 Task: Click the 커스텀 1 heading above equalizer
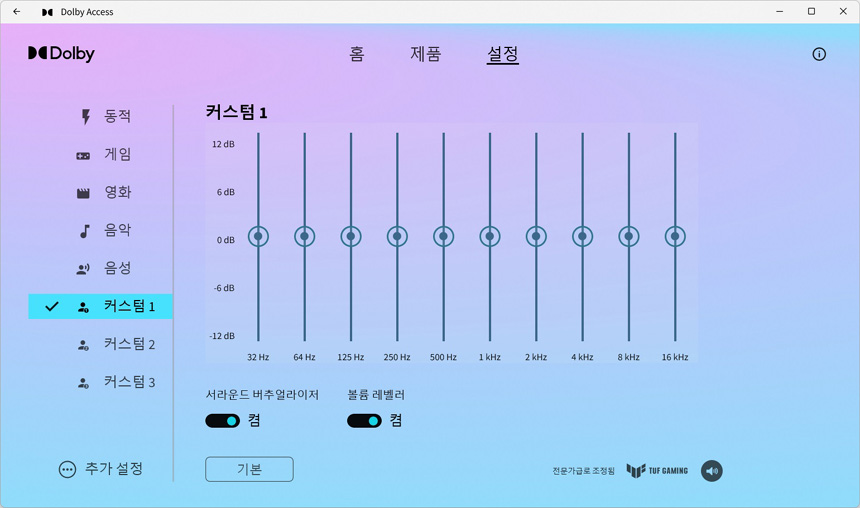[x=236, y=112]
